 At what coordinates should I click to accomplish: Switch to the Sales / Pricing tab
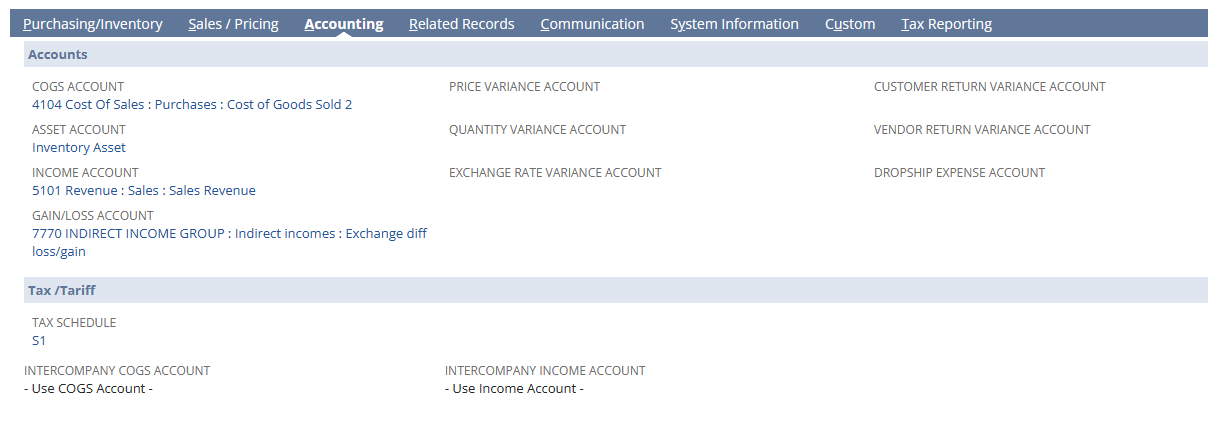[x=233, y=24]
